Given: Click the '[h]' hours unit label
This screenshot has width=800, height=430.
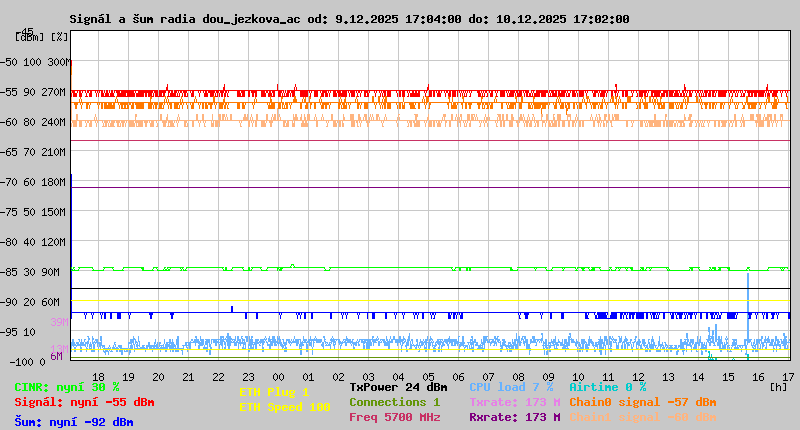Looking at the screenshot, I should click(779, 387).
